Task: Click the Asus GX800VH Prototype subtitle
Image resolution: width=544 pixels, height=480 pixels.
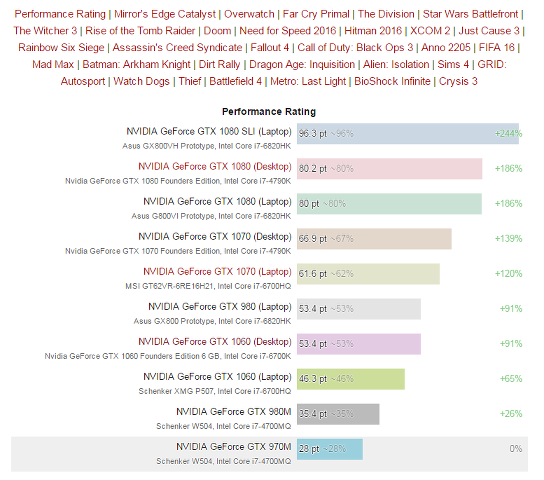Action: click(207, 146)
